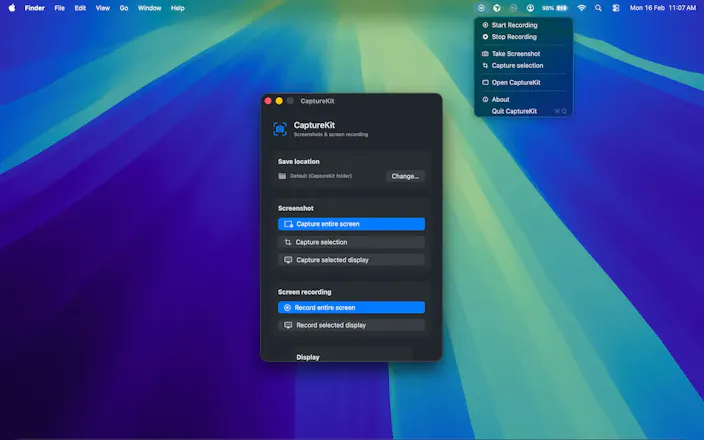This screenshot has height=440, width=704.
Task: Click Capture selection button in CaptureKit window
Action: (351, 242)
